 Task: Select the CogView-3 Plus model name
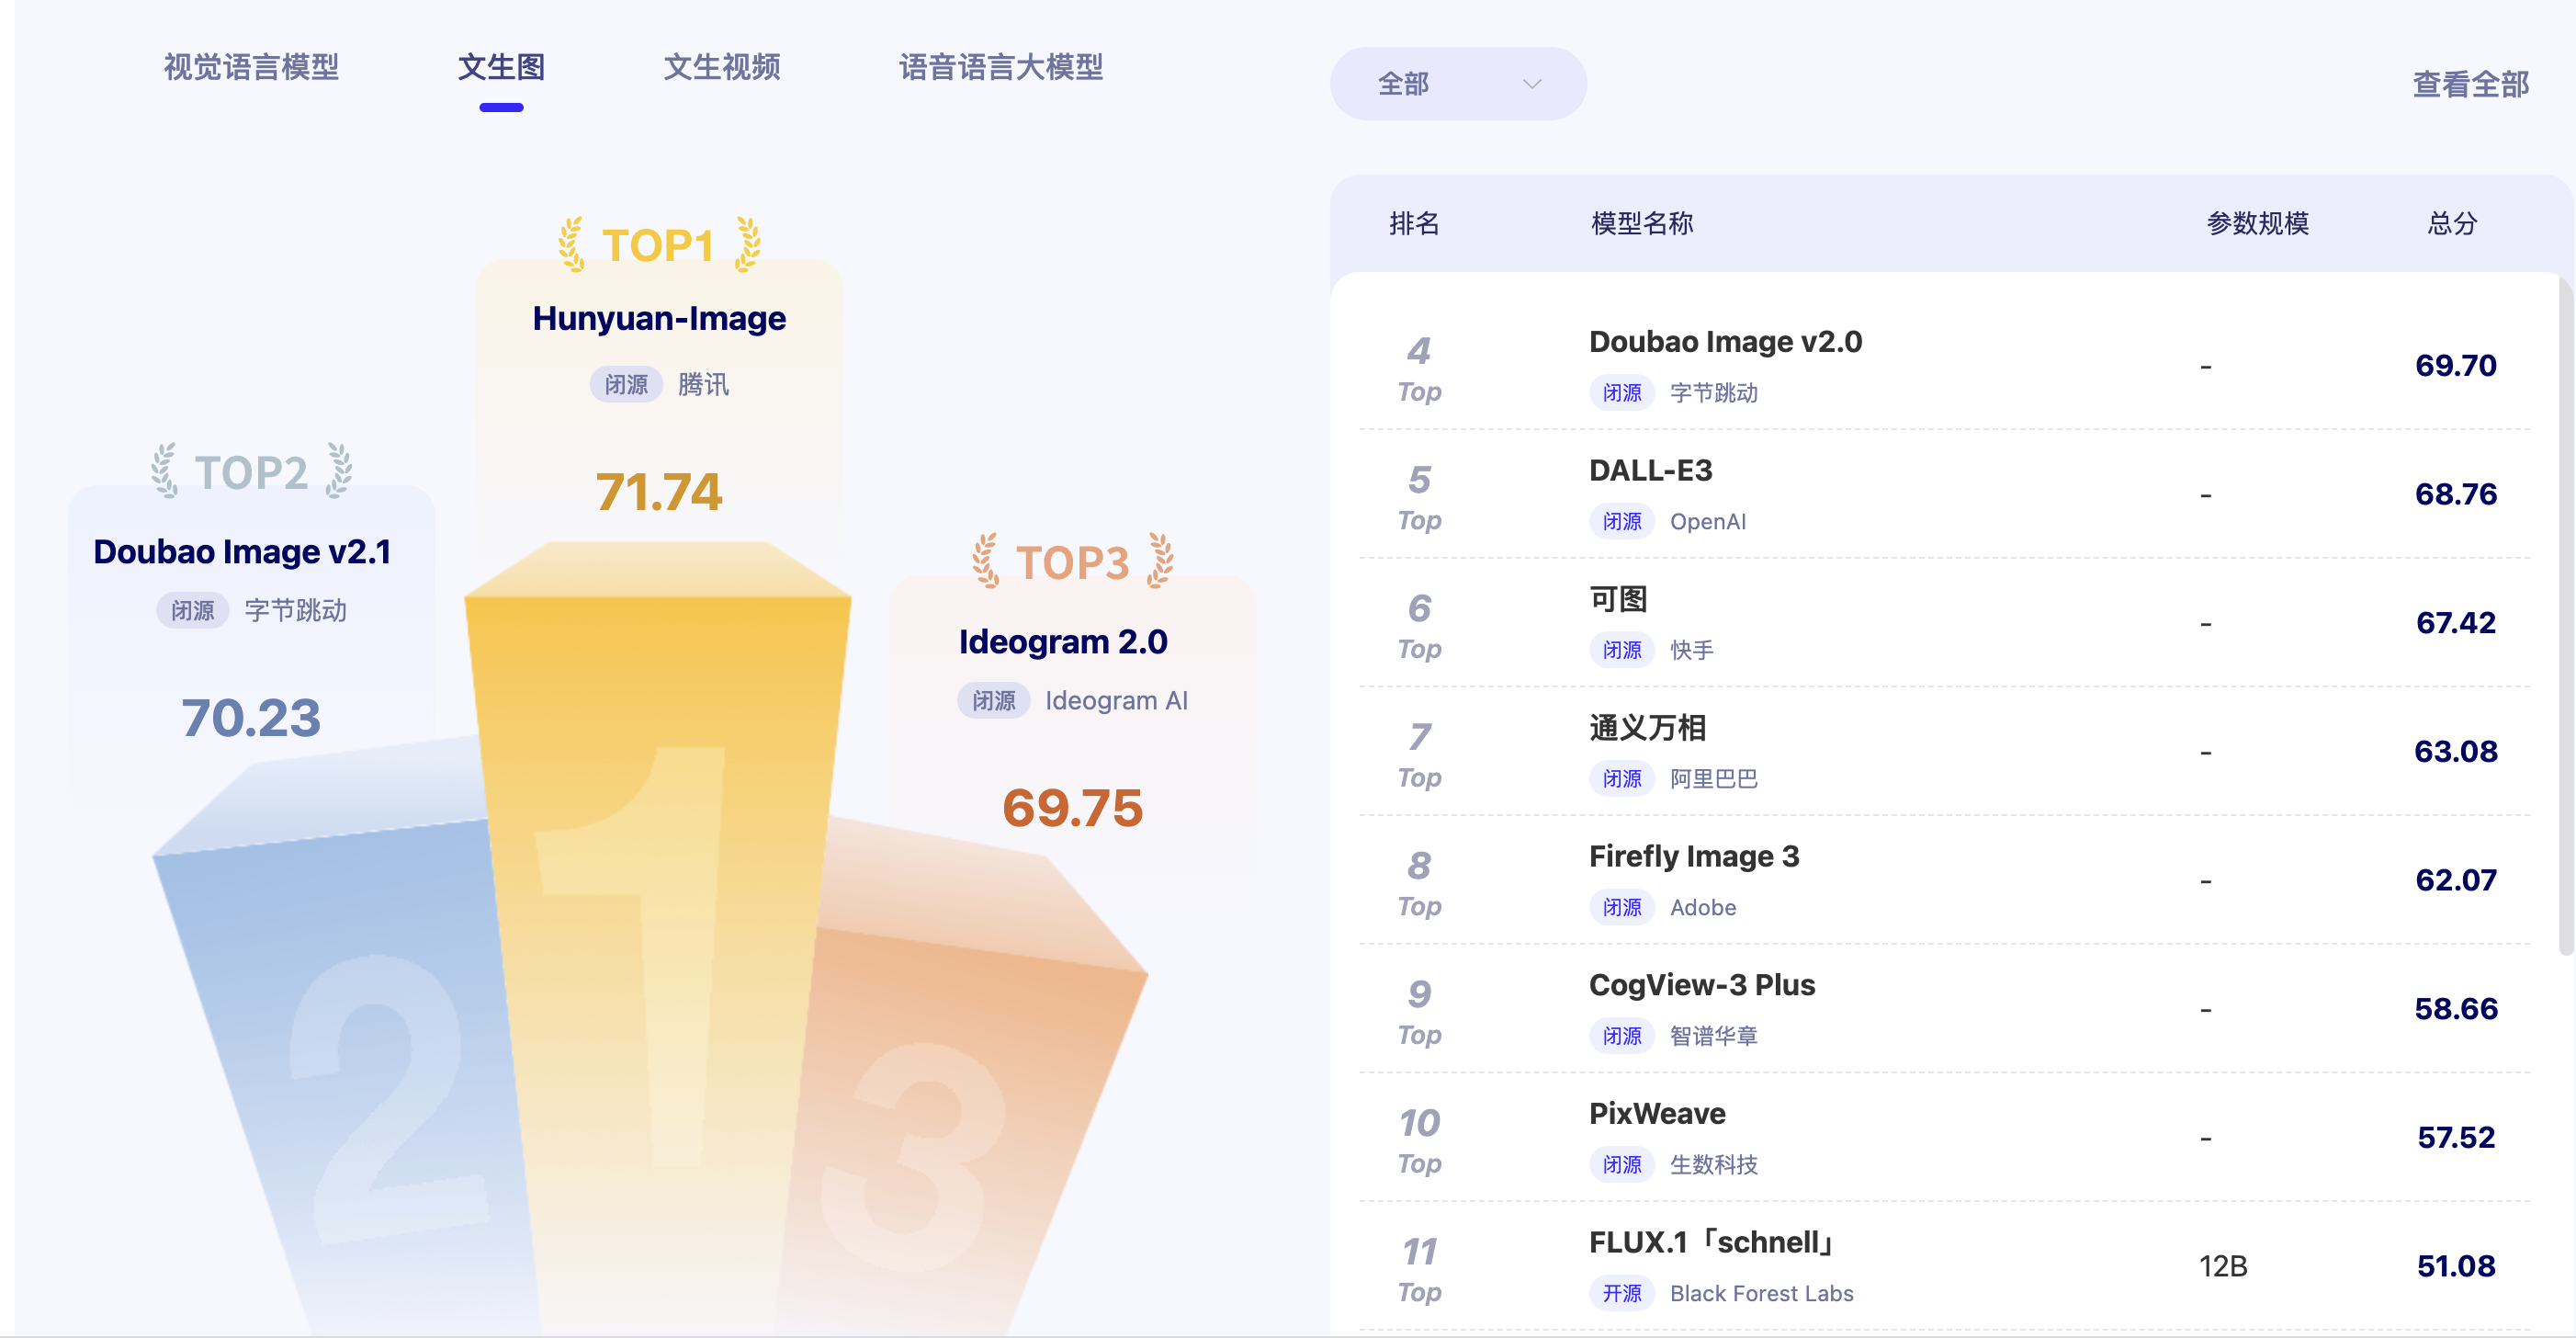(x=1702, y=985)
